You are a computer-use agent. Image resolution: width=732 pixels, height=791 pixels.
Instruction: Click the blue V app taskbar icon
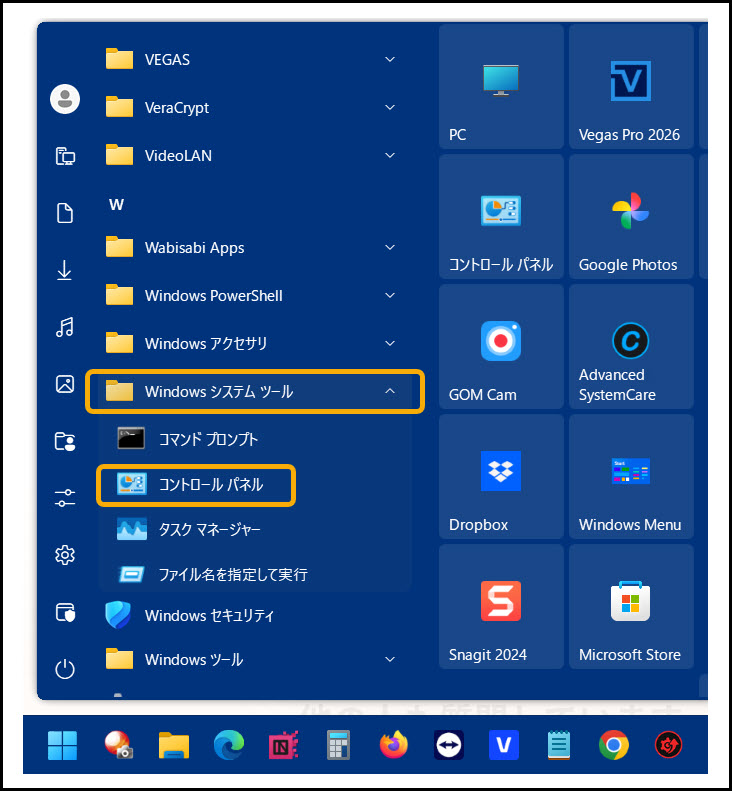pyautogui.click(x=504, y=745)
